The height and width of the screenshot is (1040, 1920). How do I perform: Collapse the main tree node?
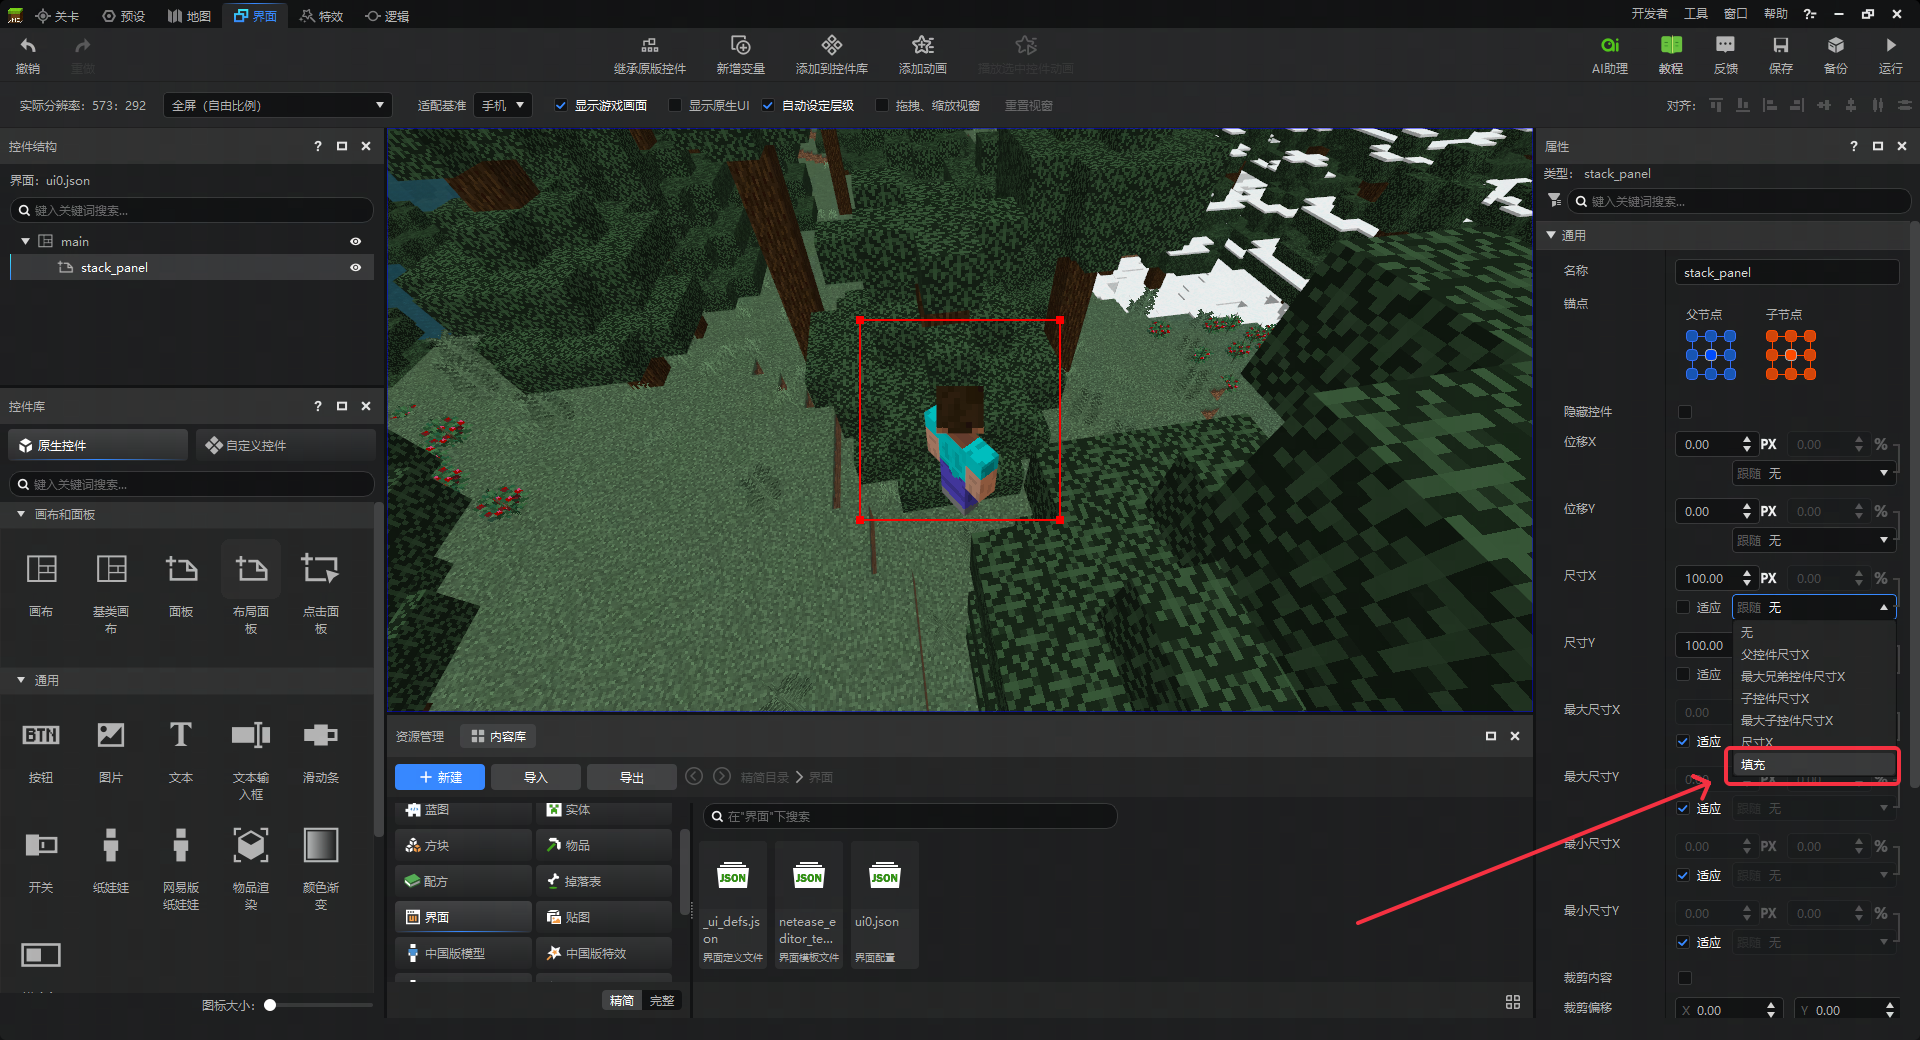(x=26, y=241)
